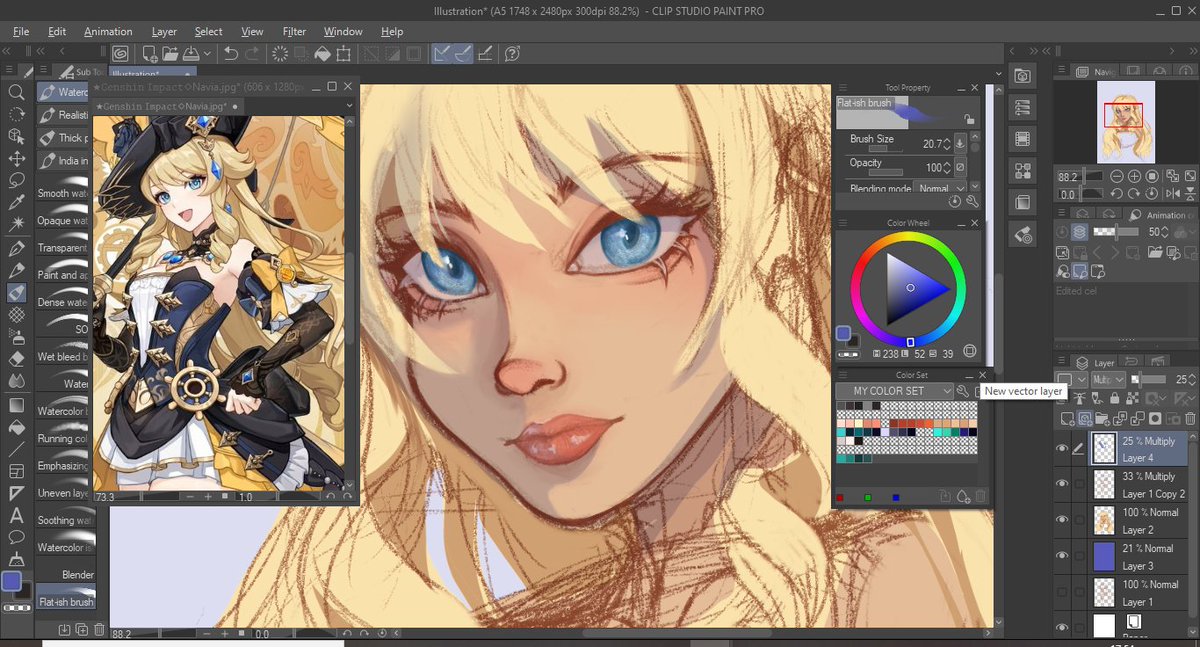This screenshot has height=647, width=1200.
Task: Open the Navia.jpg tab list chevron
Action: point(349,105)
